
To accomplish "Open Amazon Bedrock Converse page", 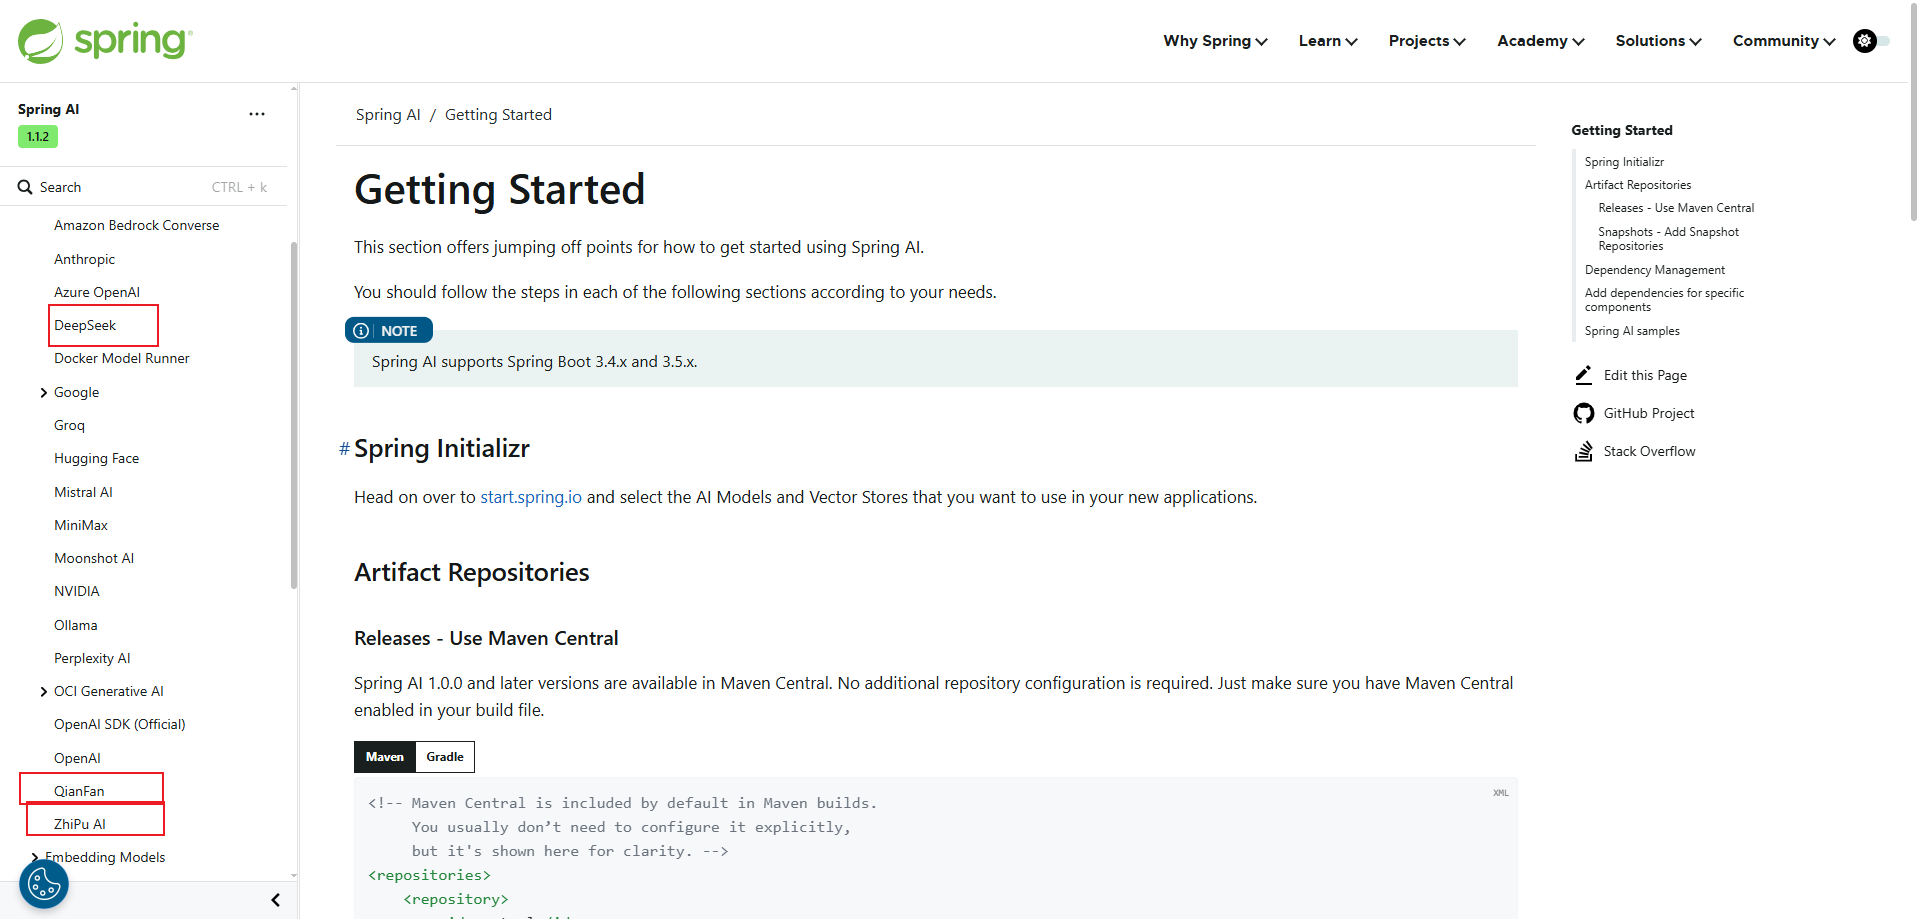I will point(137,226).
